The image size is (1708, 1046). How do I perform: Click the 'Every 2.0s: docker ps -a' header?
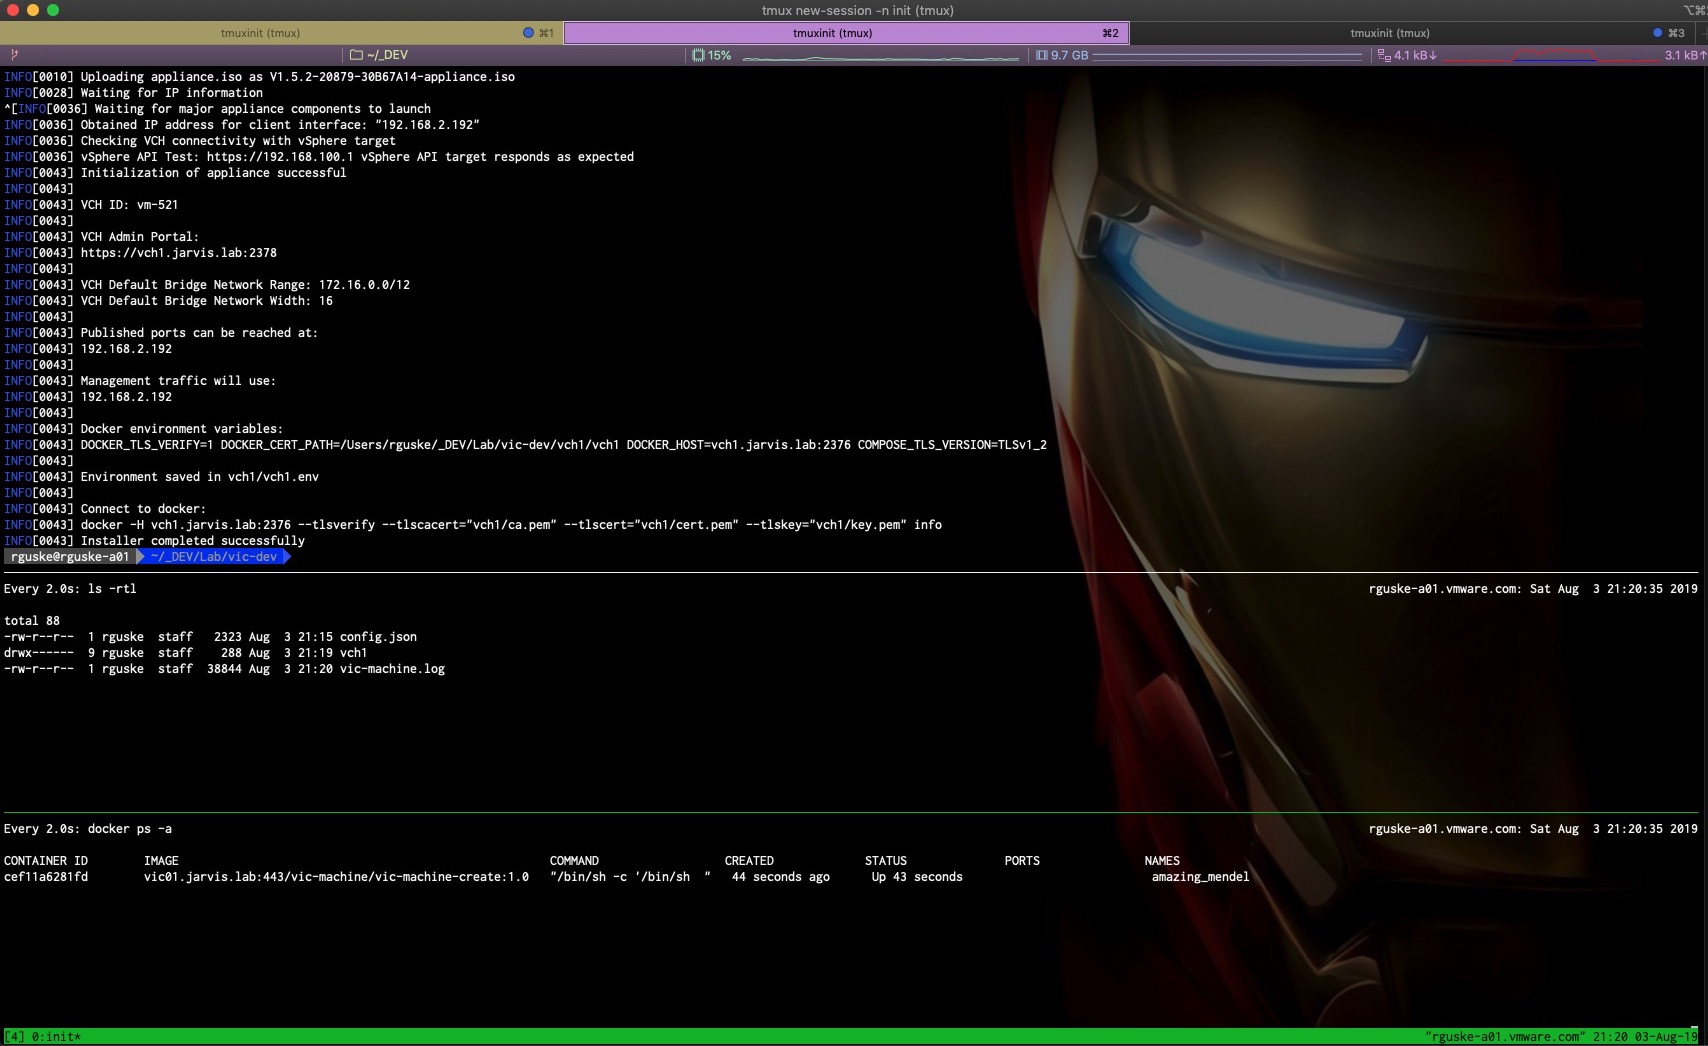coord(88,829)
